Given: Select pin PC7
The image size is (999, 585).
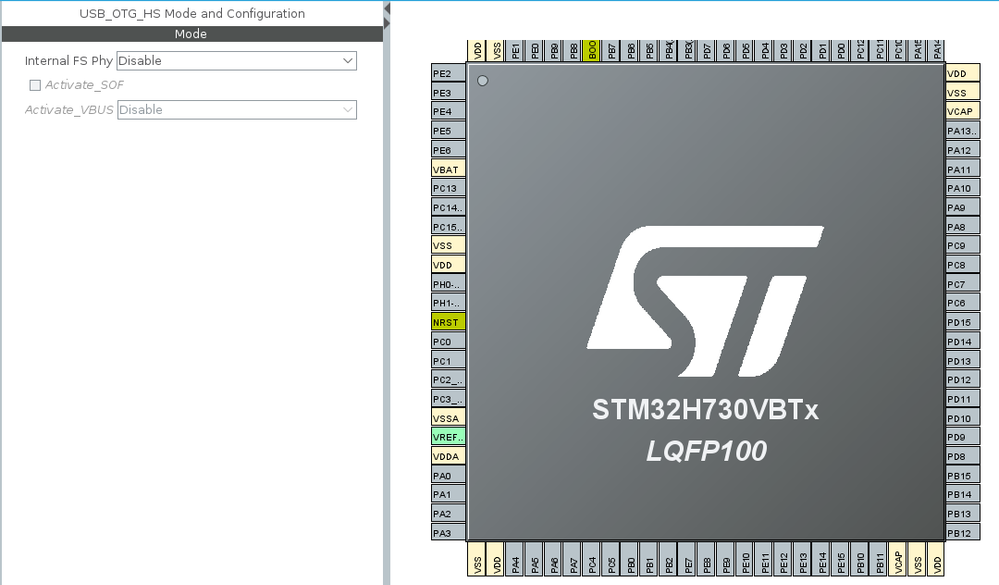Looking at the screenshot, I should point(963,284).
